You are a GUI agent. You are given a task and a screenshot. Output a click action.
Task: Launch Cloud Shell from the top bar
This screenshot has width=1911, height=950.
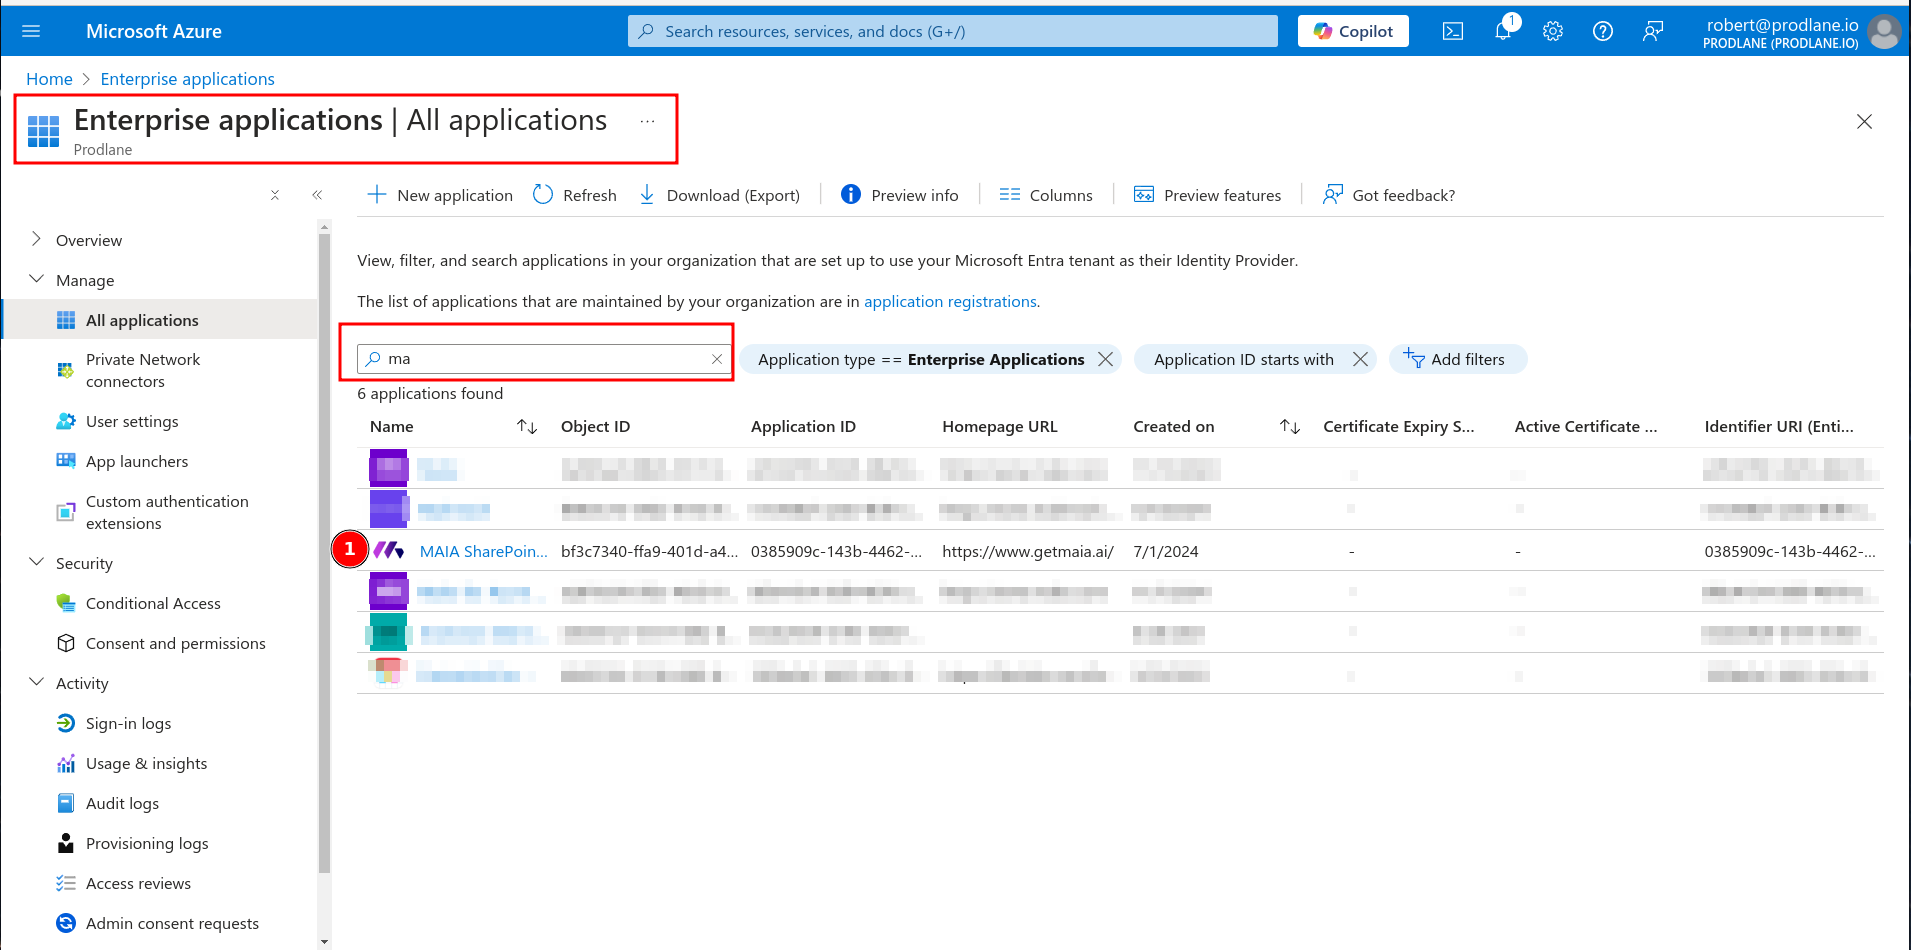(x=1453, y=31)
